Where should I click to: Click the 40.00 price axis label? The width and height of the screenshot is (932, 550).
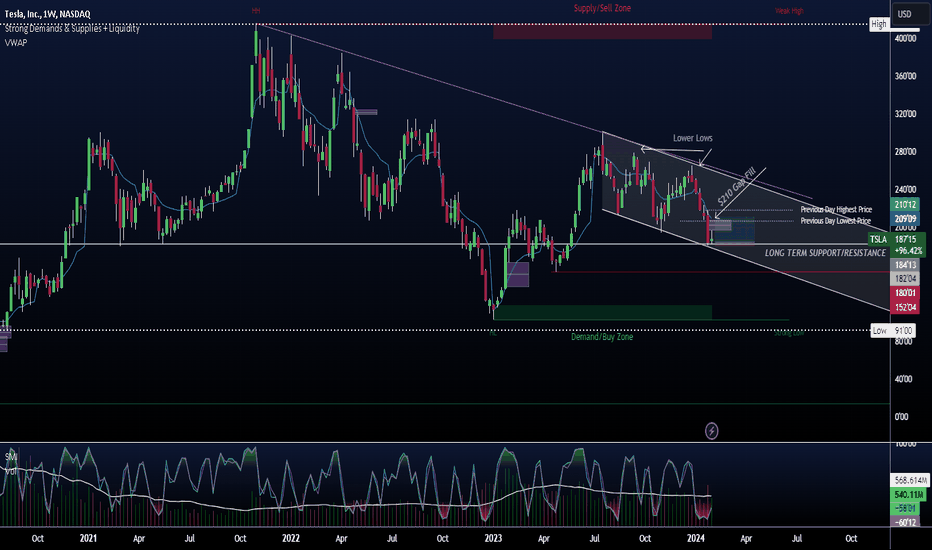point(903,379)
